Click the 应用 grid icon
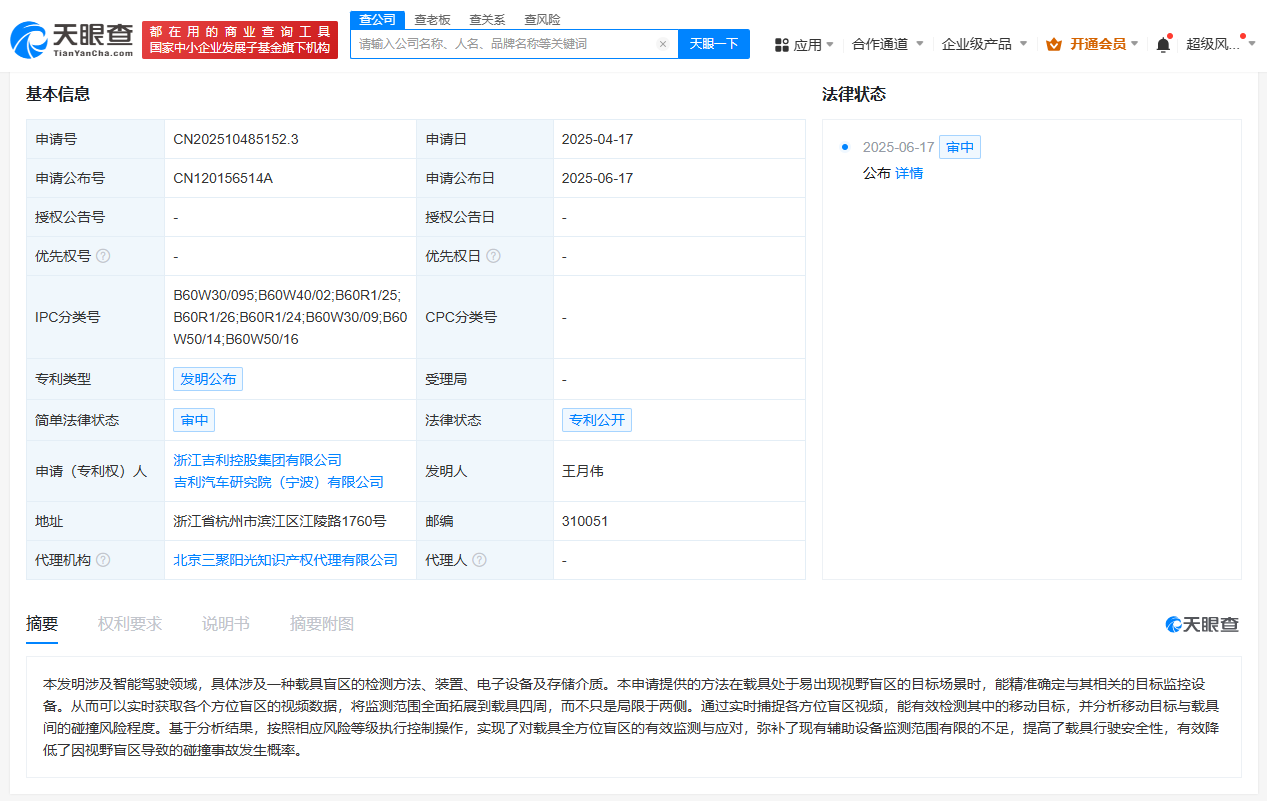1267x801 pixels. [x=782, y=44]
